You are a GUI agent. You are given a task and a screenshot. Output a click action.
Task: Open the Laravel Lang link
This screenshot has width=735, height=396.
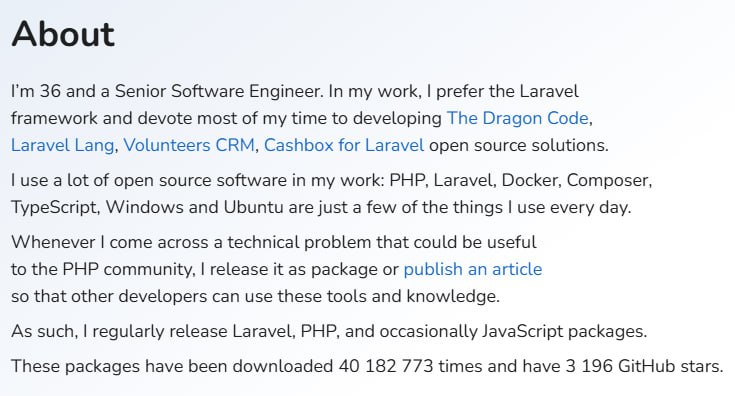62,145
